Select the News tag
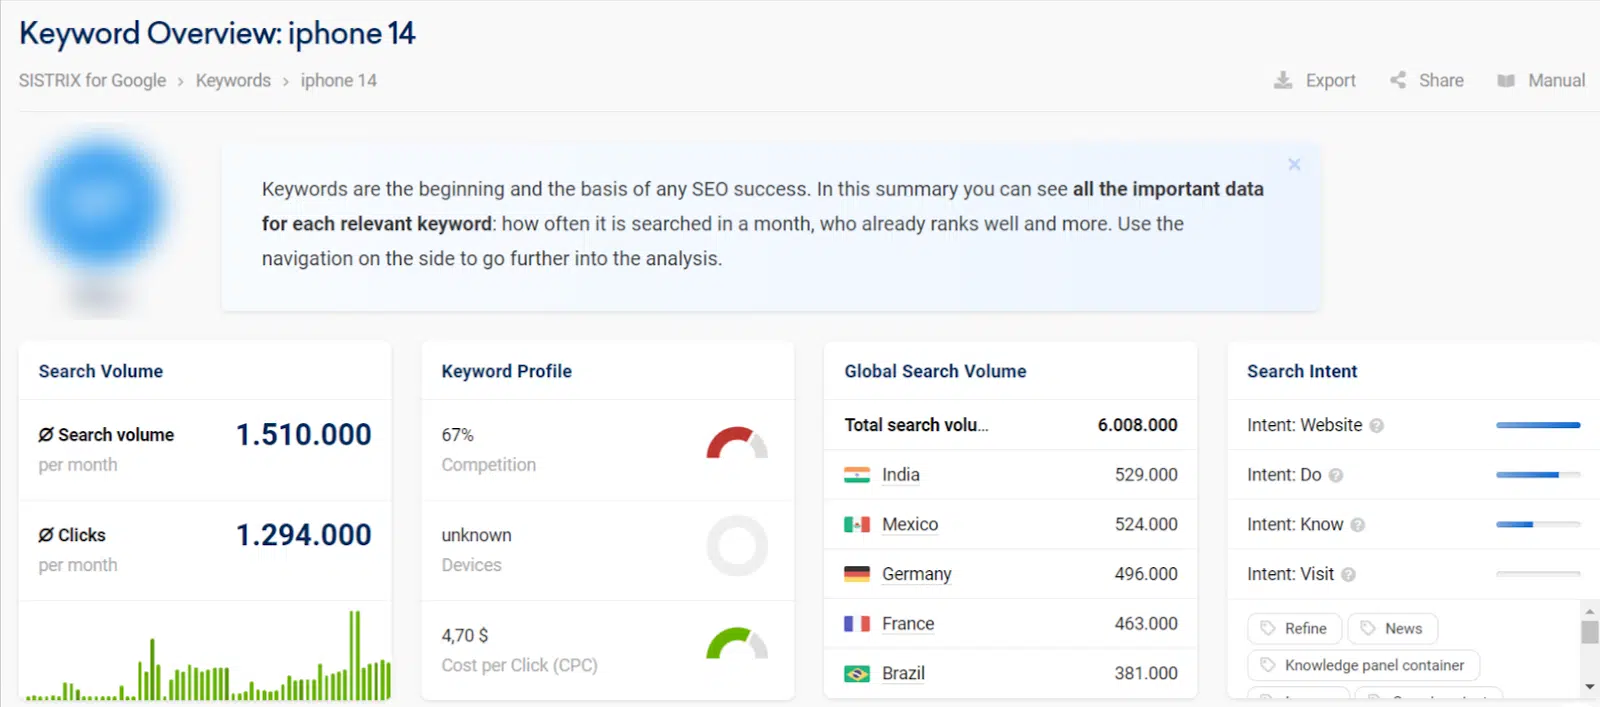Screen dimensions: 1600x707 click(1392, 628)
